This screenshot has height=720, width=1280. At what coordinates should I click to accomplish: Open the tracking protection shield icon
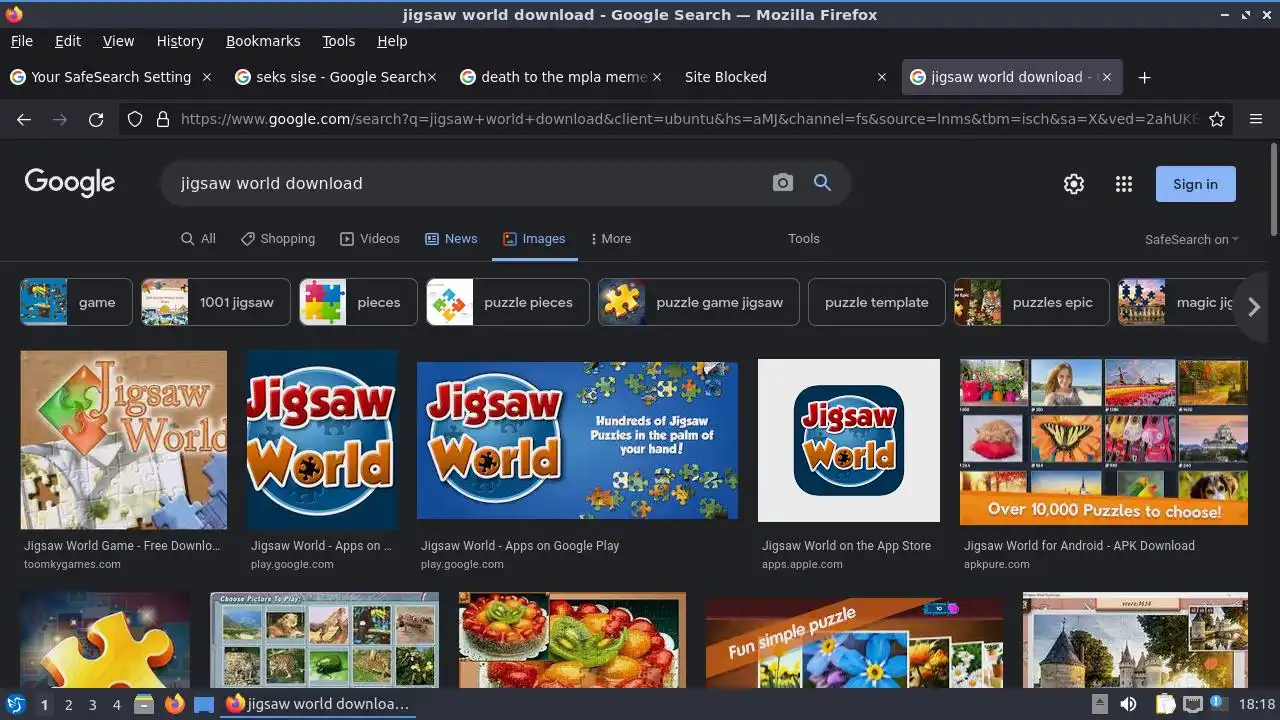point(135,120)
